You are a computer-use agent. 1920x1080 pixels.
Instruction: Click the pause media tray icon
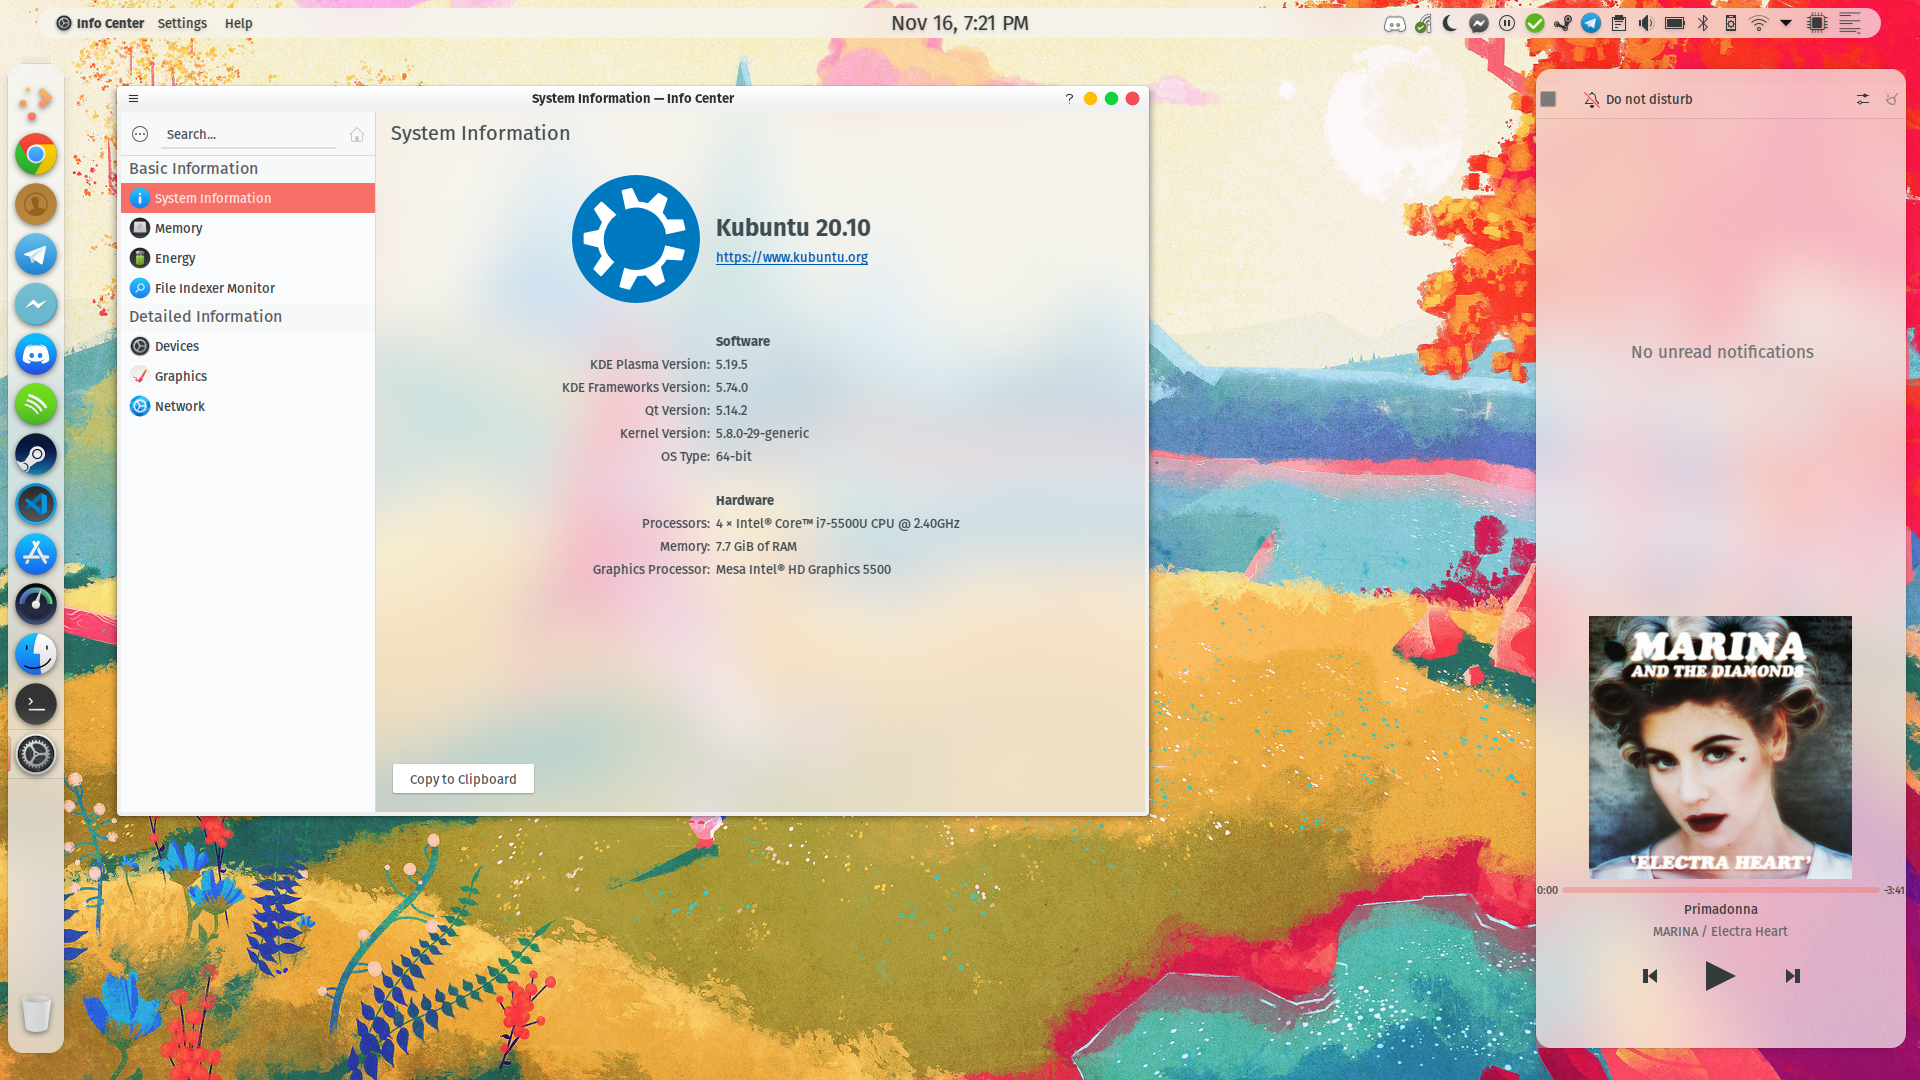click(1507, 23)
